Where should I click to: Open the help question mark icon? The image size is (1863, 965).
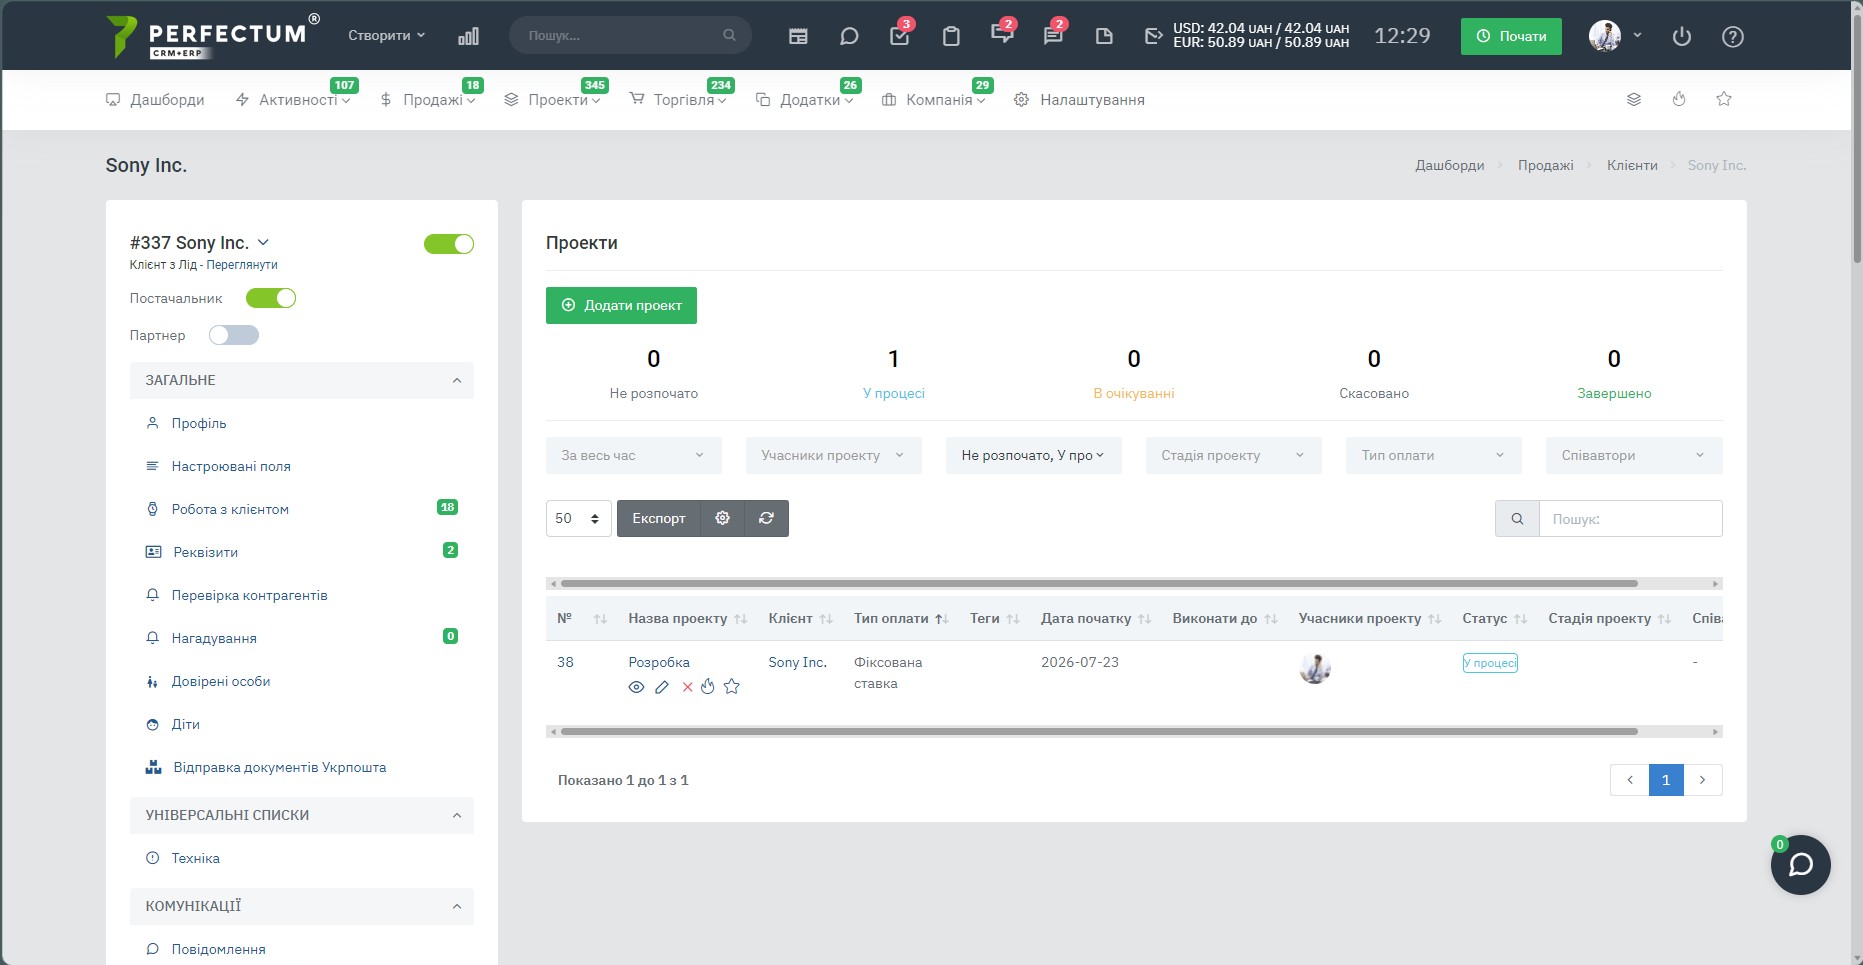[1733, 36]
